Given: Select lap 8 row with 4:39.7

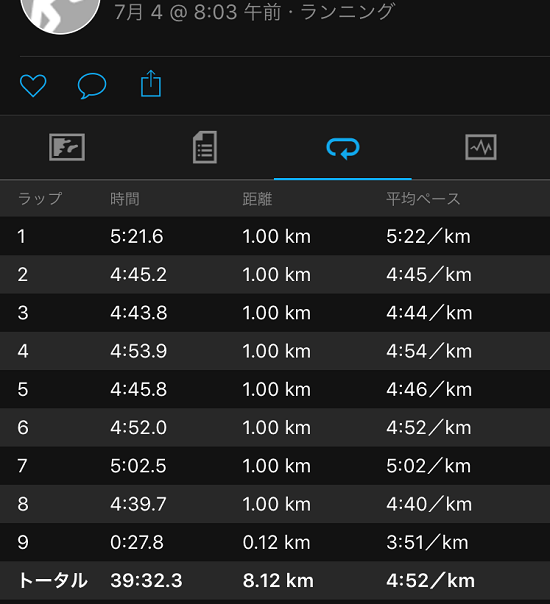Looking at the screenshot, I should click(x=275, y=504).
